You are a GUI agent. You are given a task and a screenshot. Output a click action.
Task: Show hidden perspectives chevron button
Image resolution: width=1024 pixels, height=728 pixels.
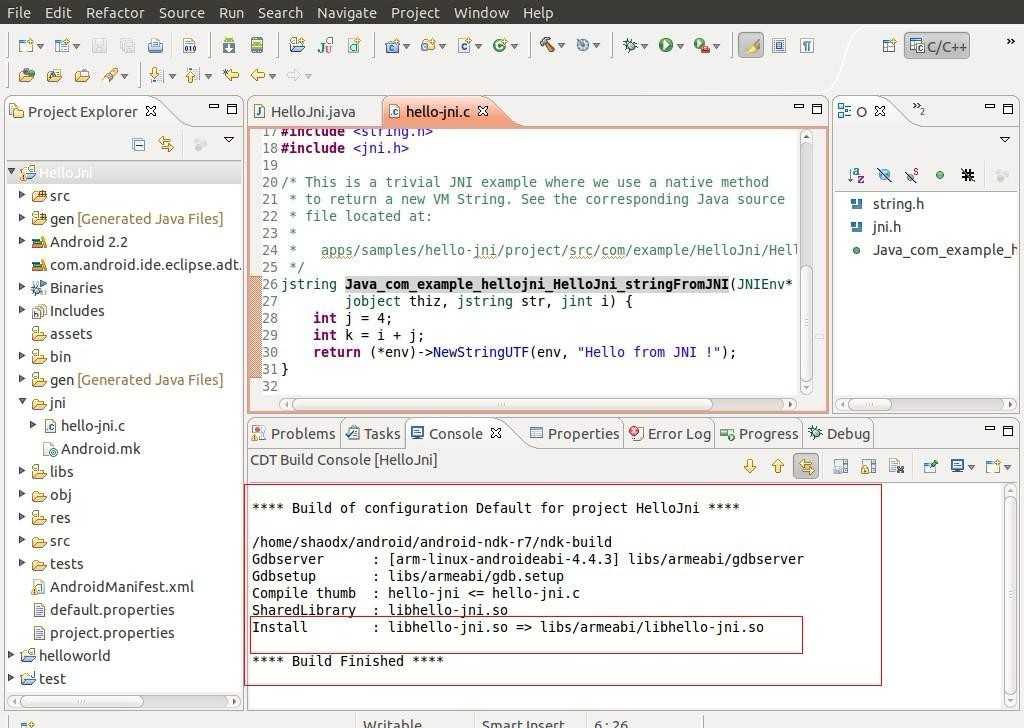(x=1010, y=42)
